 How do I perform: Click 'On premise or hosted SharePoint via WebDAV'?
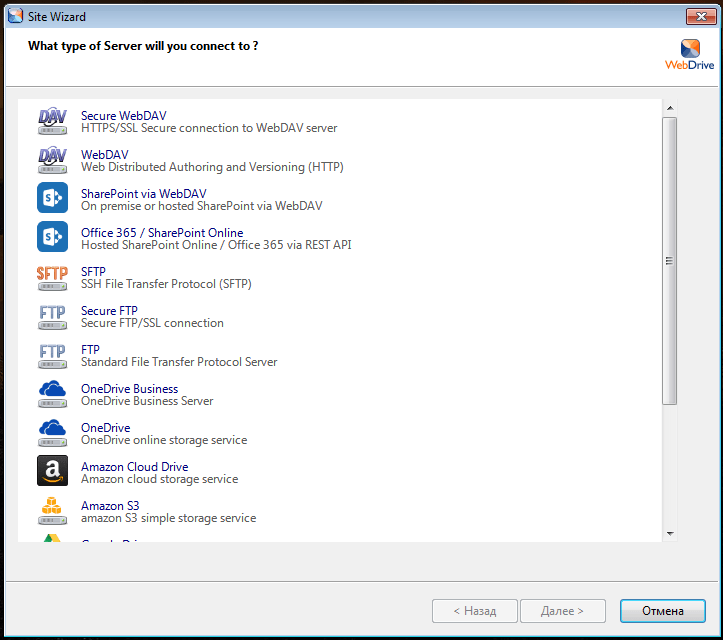202,206
